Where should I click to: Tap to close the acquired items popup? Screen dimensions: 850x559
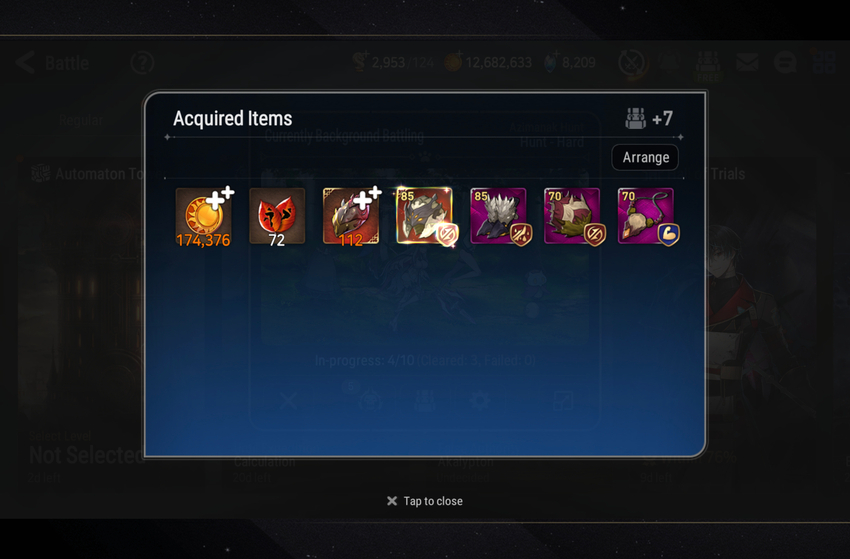425,501
